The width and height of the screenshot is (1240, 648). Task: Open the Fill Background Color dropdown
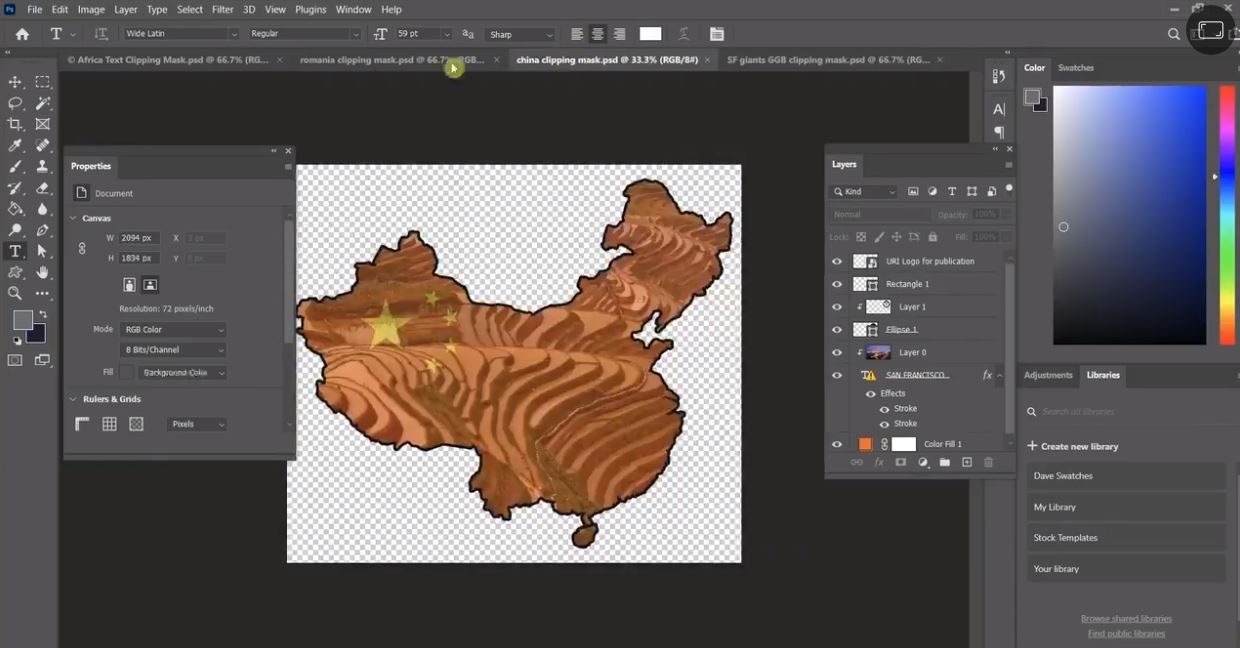(x=181, y=372)
